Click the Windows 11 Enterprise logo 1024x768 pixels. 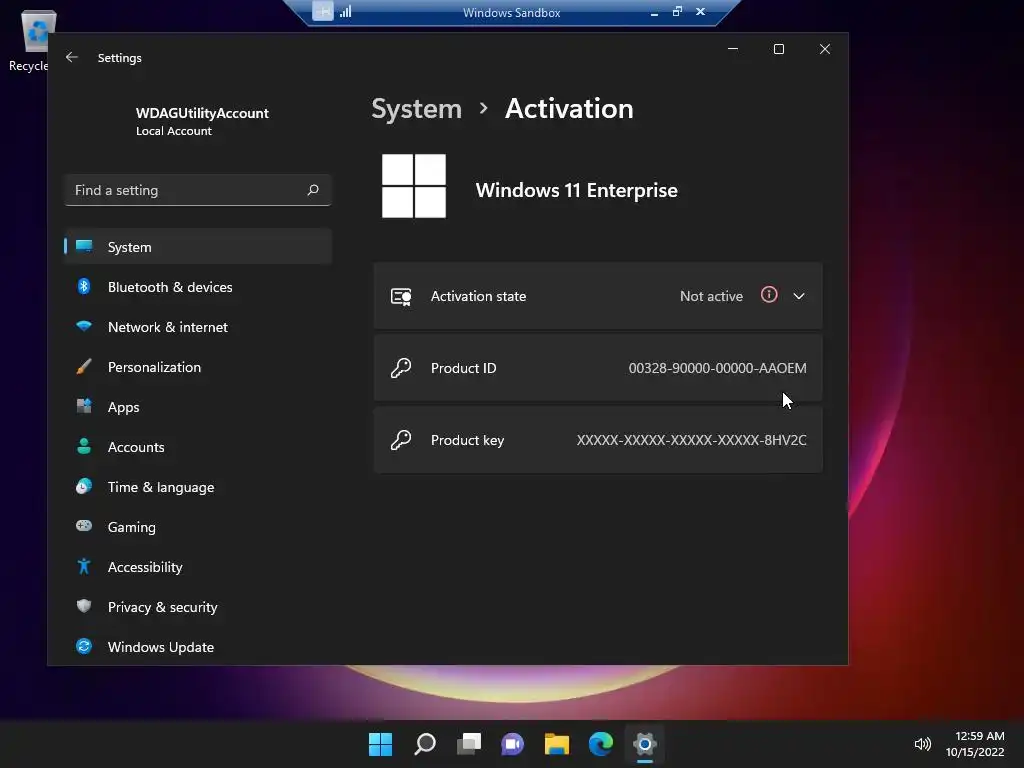pos(414,186)
